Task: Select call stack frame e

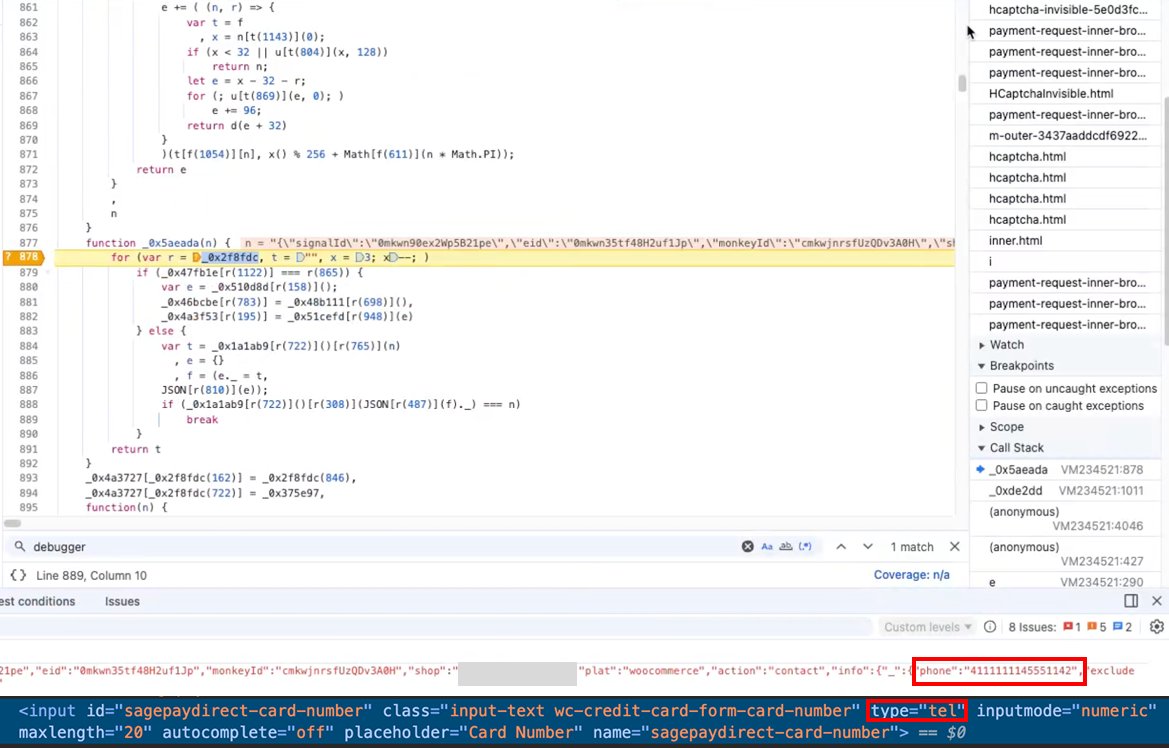Action: [1066, 582]
